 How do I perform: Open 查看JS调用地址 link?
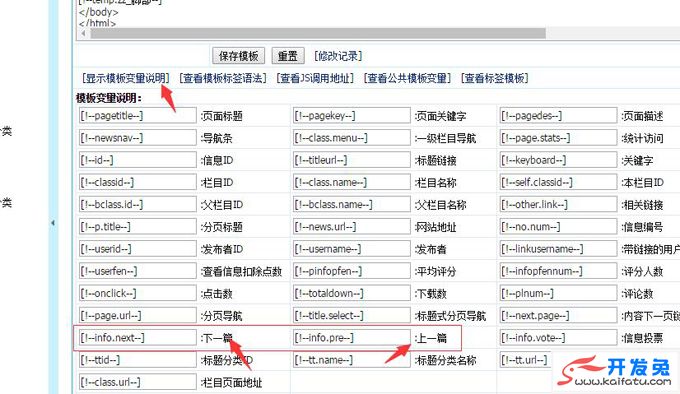315,78
